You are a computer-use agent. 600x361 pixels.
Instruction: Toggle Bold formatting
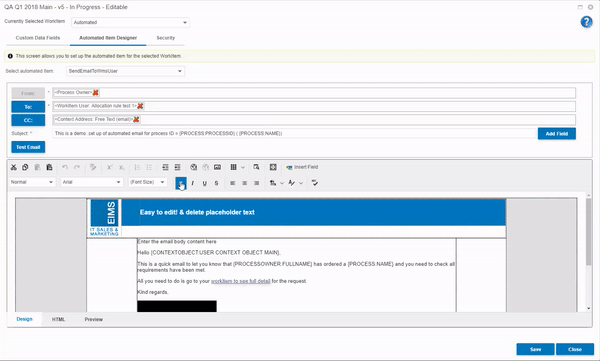(x=181, y=183)
